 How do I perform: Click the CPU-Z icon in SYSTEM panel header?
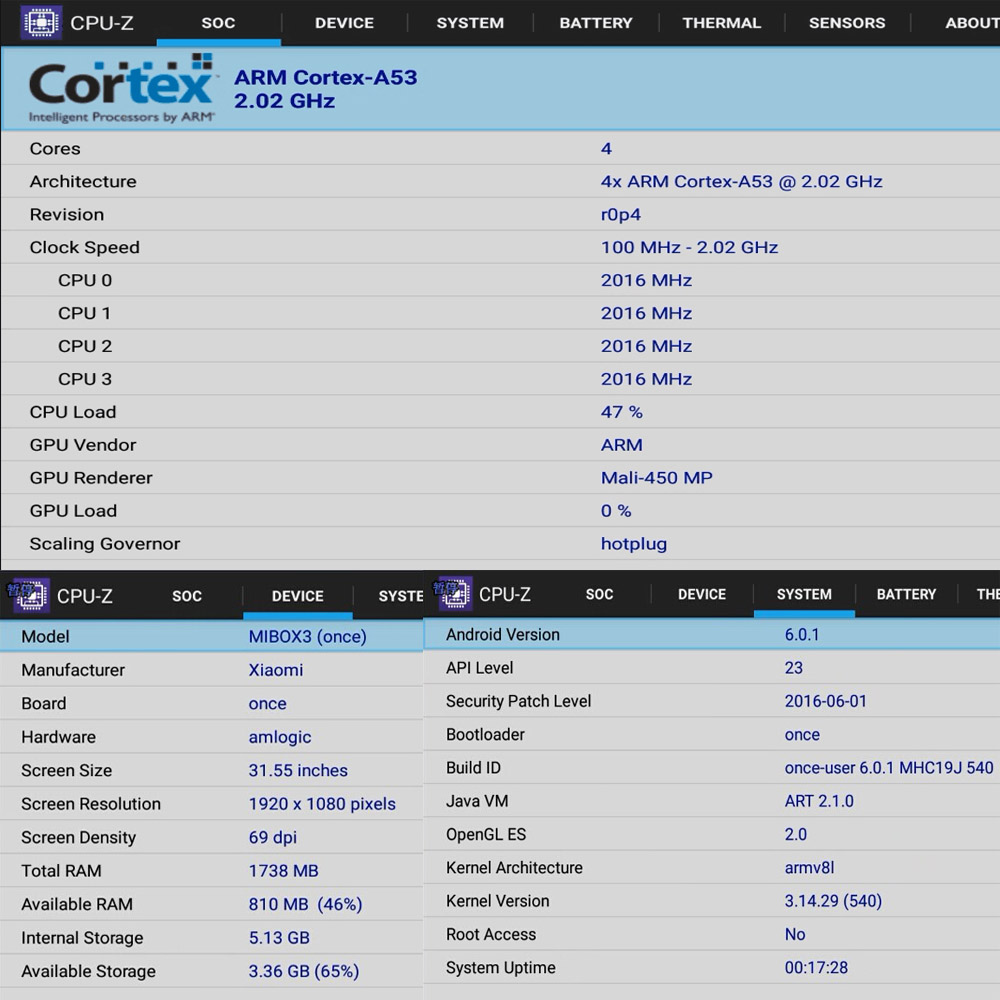point(454,593)
